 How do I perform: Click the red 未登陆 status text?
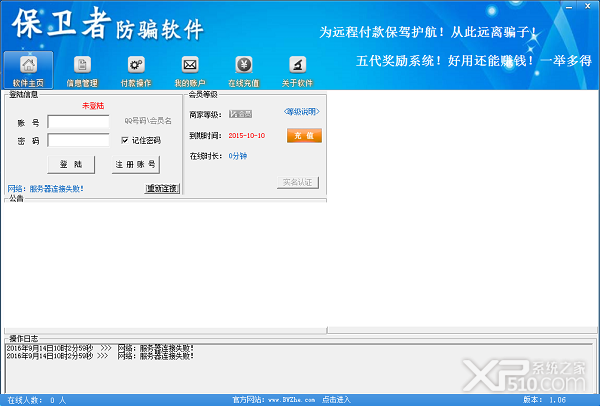[93, 106]
